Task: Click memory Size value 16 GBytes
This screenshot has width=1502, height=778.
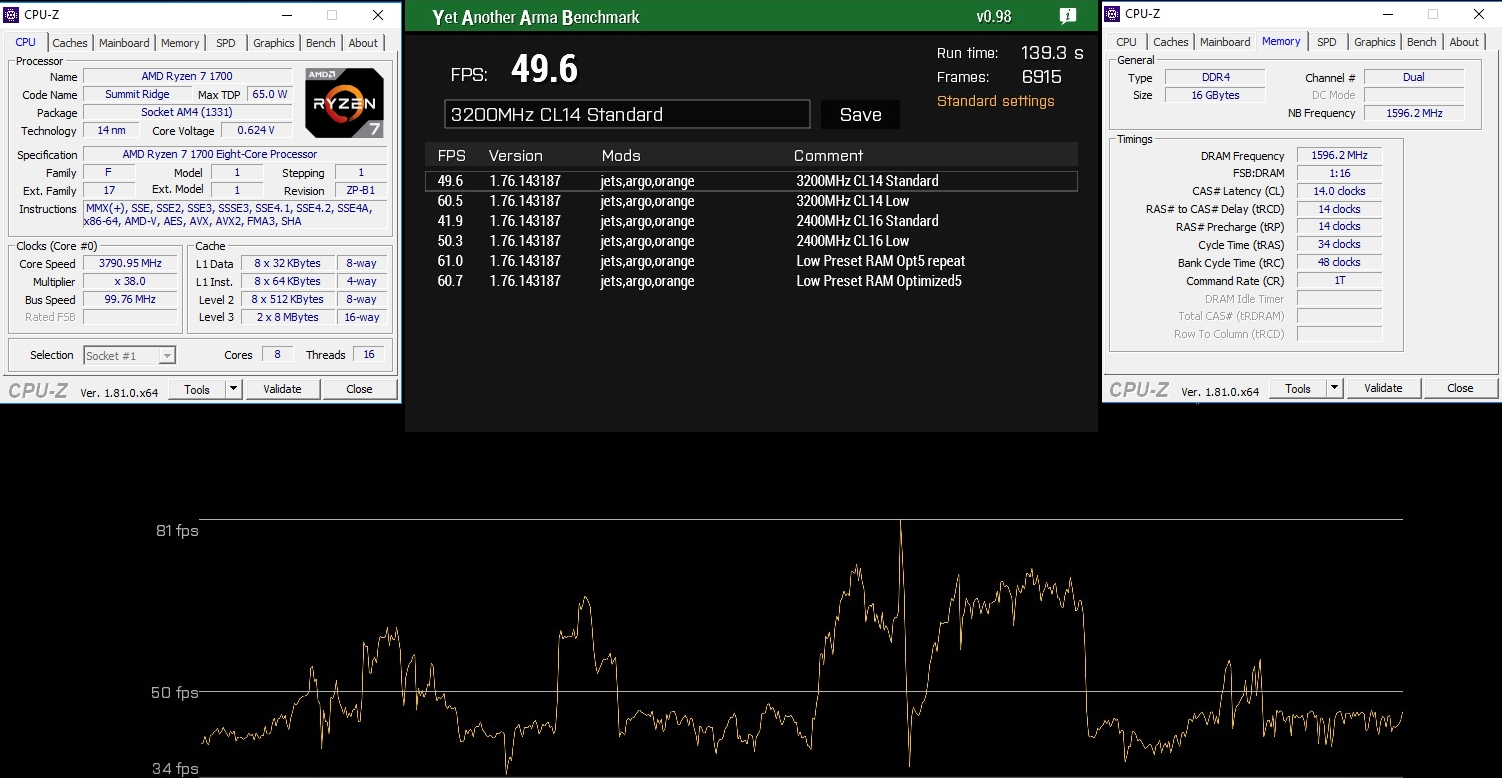Action: click(x=1215, y=95)
